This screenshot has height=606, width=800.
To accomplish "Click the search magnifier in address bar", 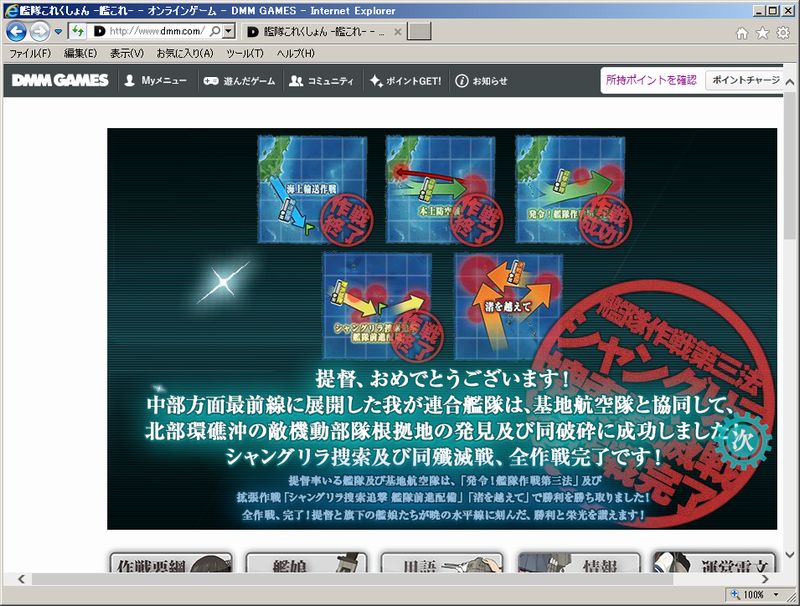I will 215,31.
